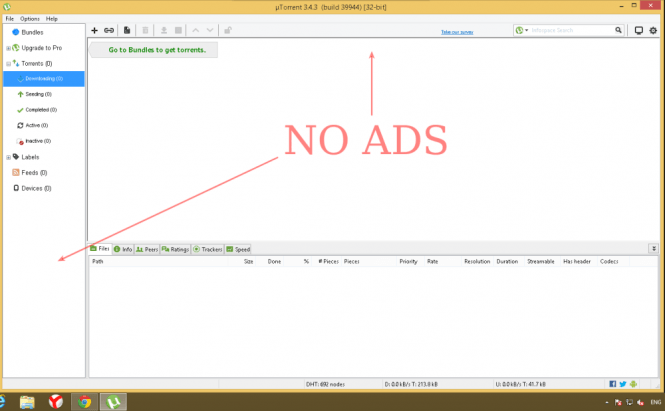Select Bundles in the sidebar
Viewport: 665px width, 411px height.
click(32, 32)
